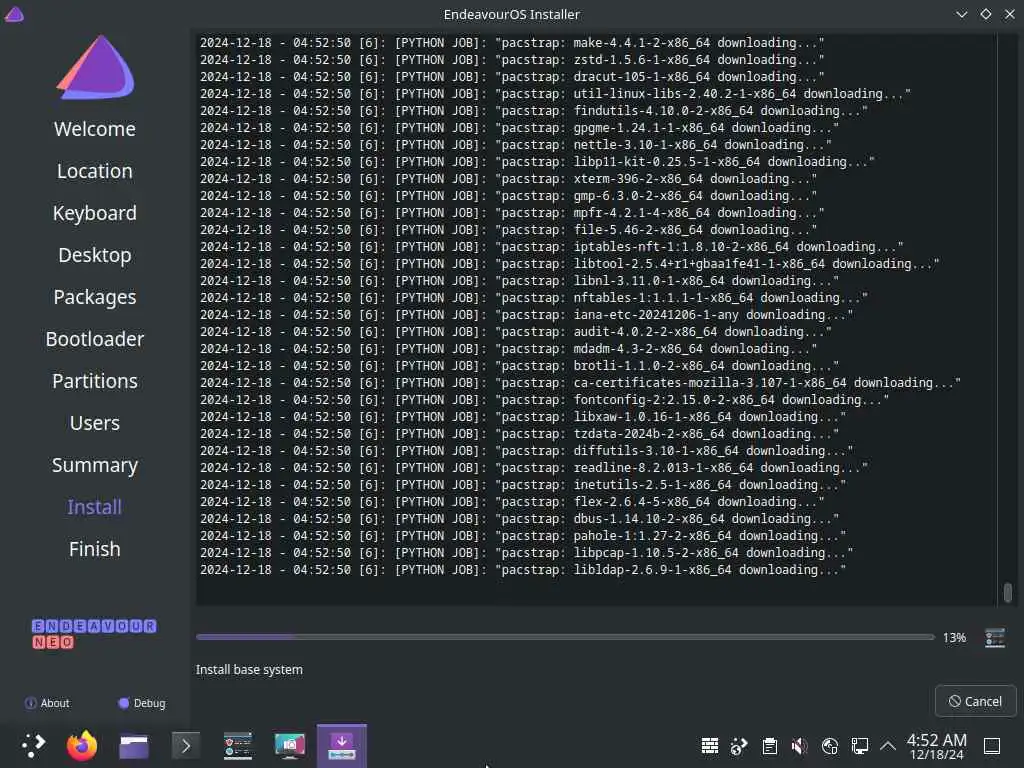Open the welcome app taskbar icon
Screen dimensions: 1024x768
[x=238, y=746]
